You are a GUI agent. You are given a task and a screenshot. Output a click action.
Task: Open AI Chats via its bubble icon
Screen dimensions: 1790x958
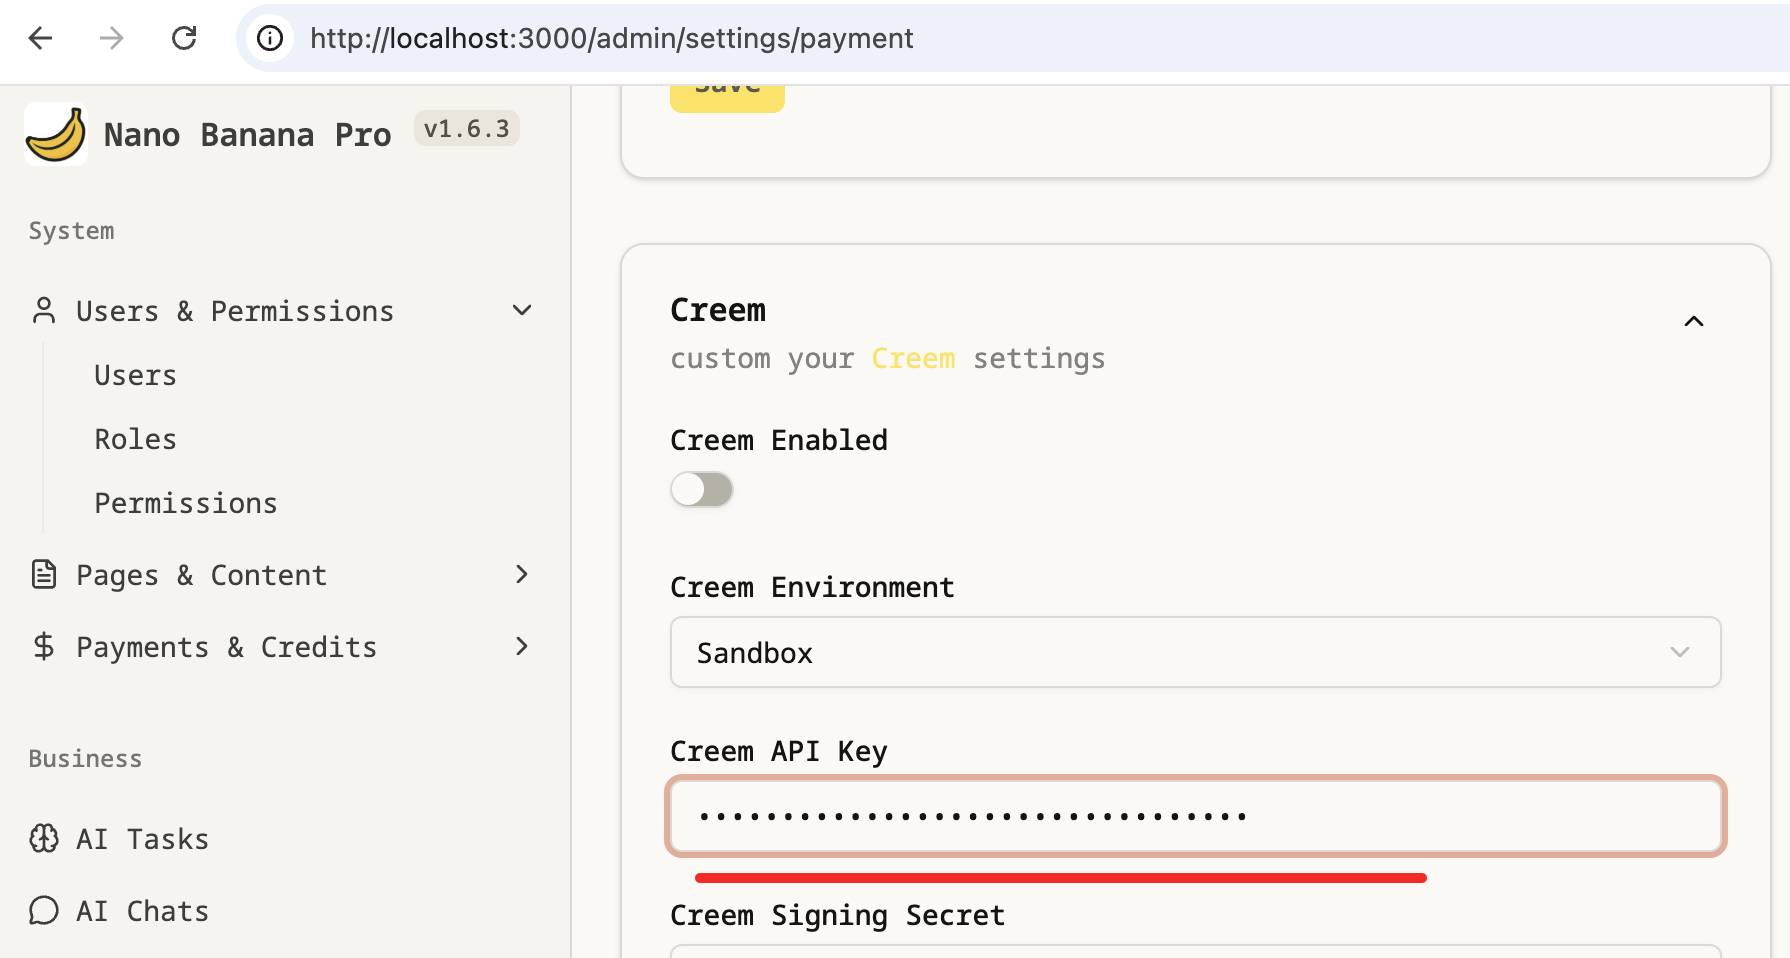(44, 911)
